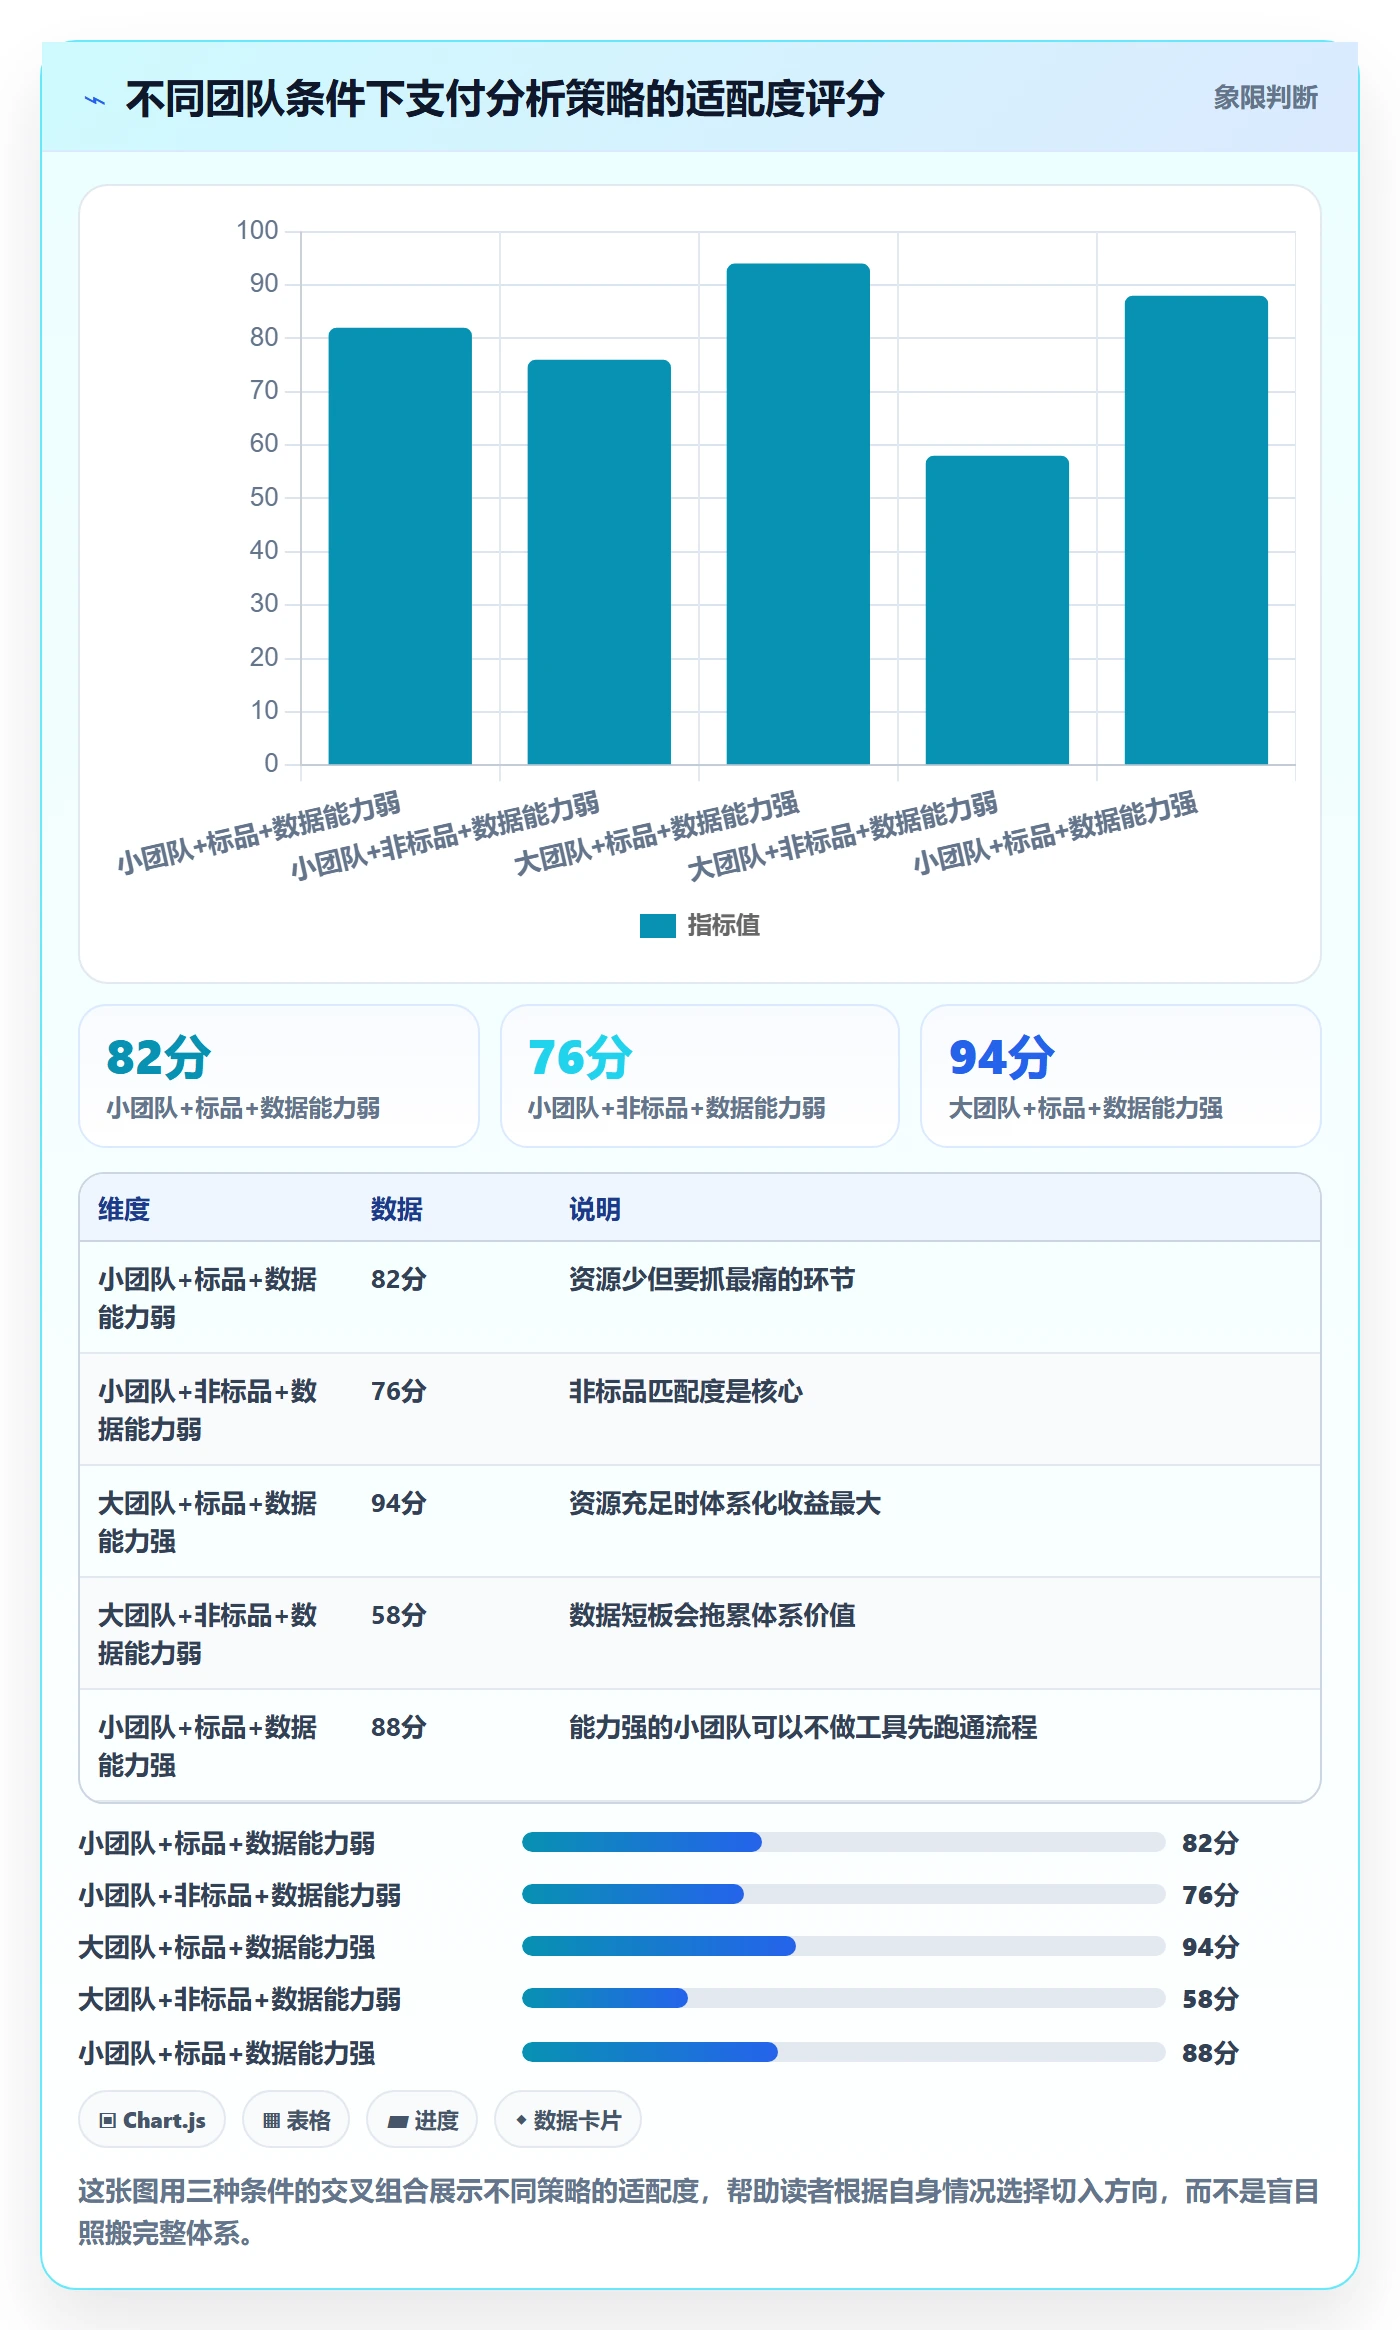Click the 表格 tag grid icon
Viewport: 1400px width, 2330px height.
[x=271, y=2120]
